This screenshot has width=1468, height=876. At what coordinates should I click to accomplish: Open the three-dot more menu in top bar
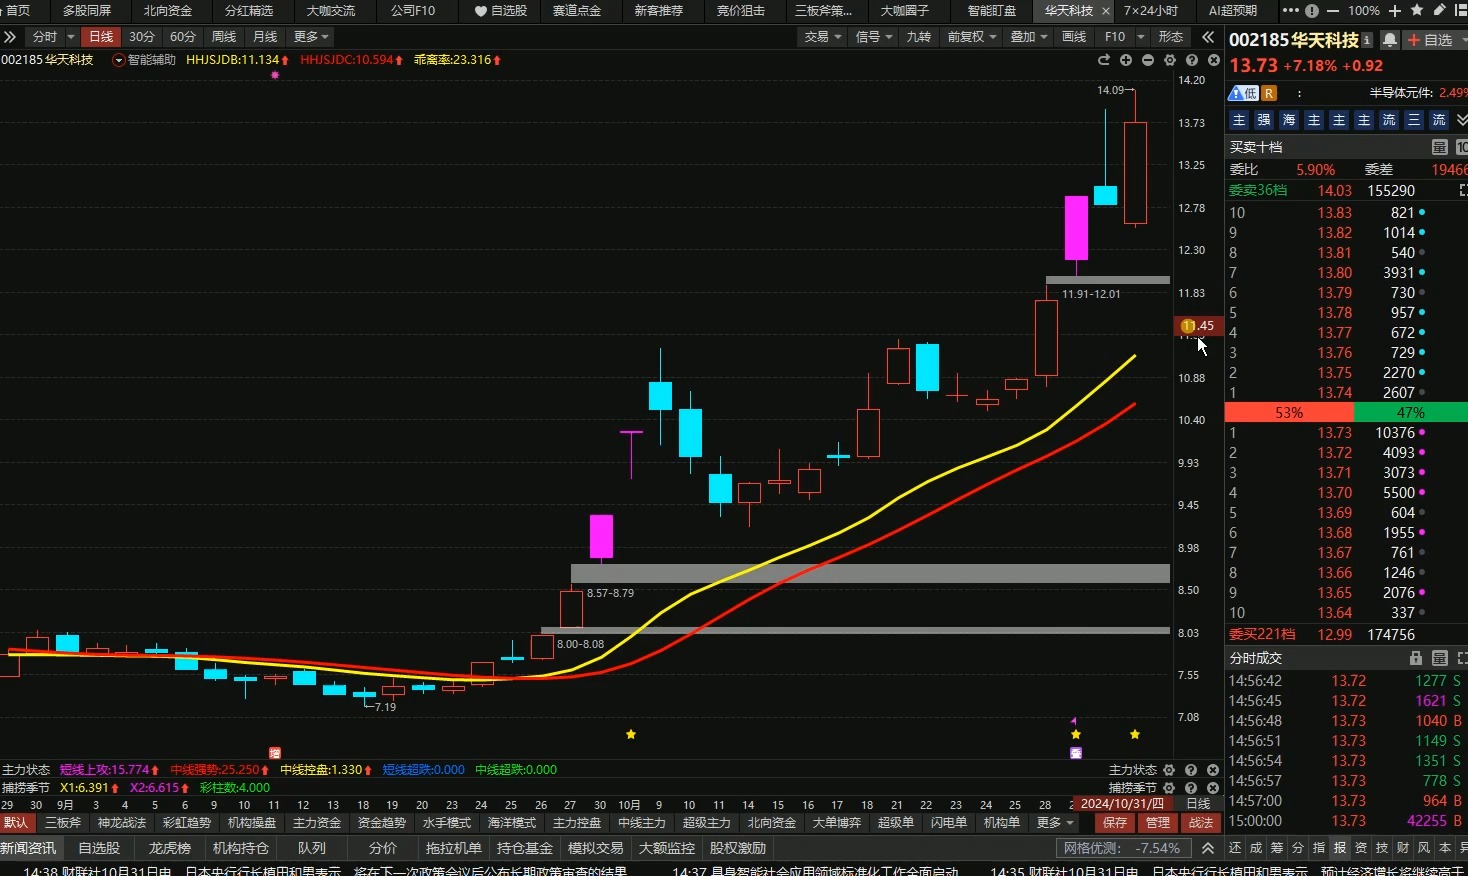click(x=1290, y=11)
